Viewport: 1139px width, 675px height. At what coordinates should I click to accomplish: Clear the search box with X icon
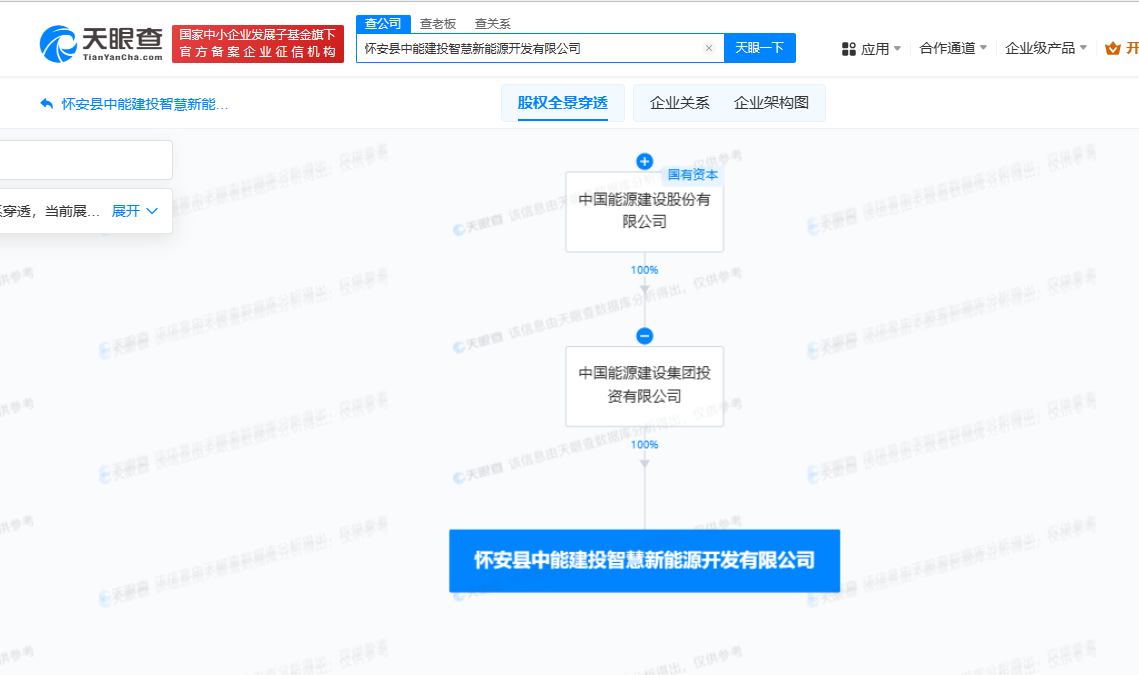709,49
